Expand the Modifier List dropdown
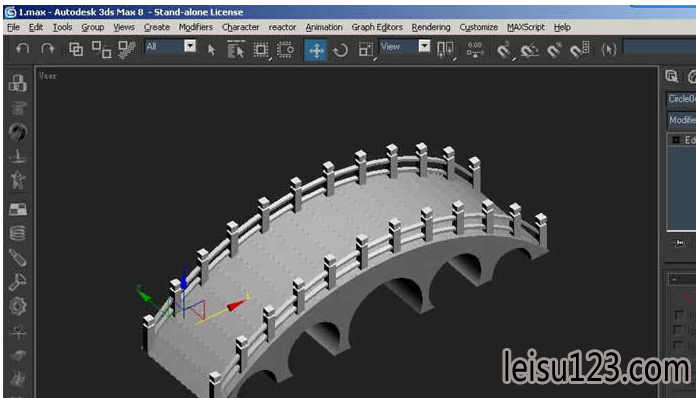Image resolution: width=696 pixels, height=398 pixels. (682, 120)
